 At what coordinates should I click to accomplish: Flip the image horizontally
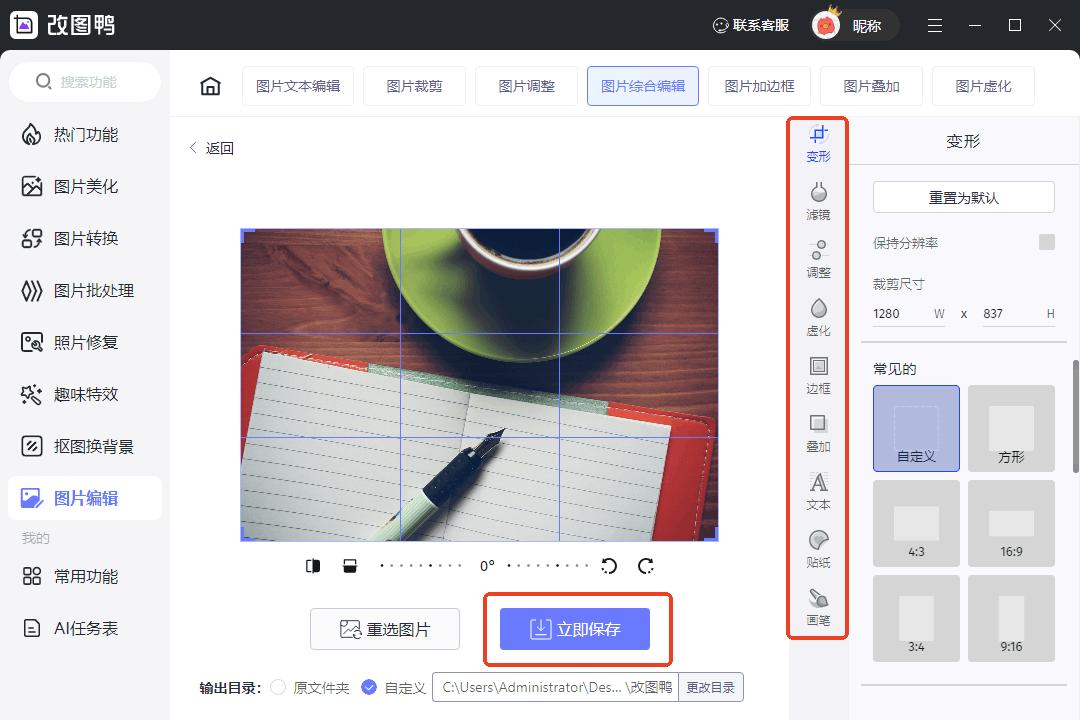pos(313,565)
